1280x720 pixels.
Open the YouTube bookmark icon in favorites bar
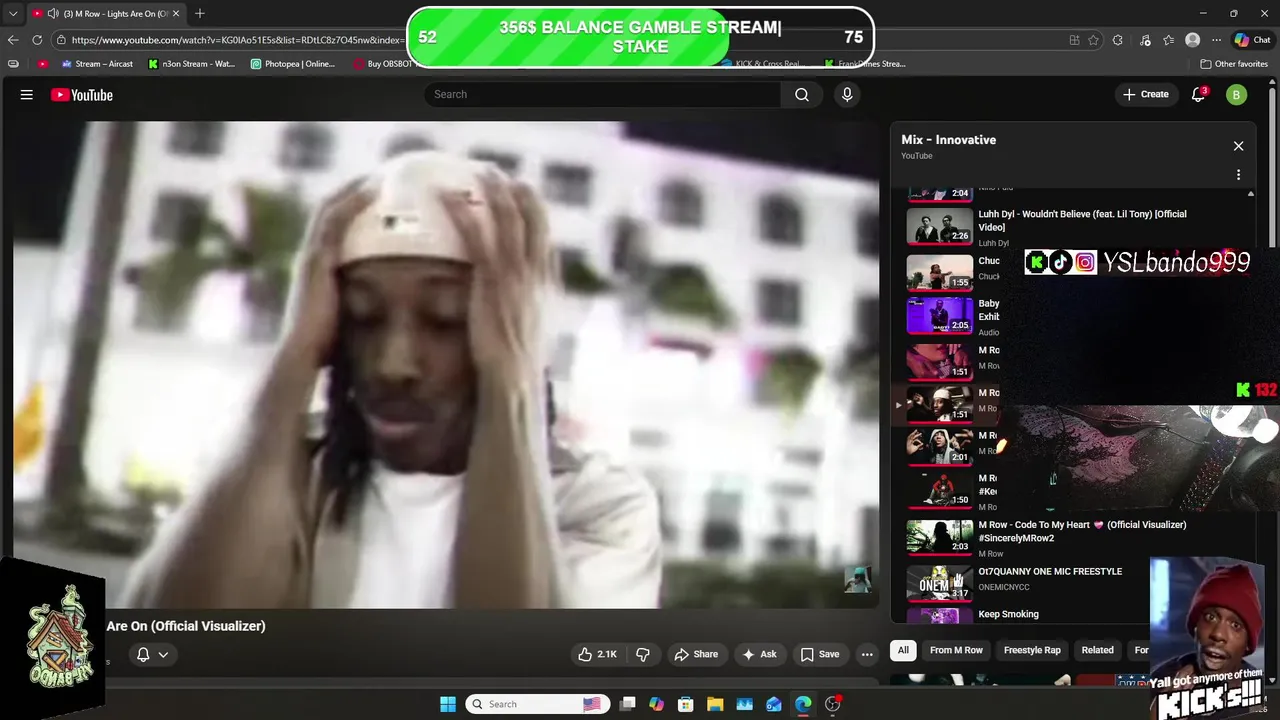point(42,64)
